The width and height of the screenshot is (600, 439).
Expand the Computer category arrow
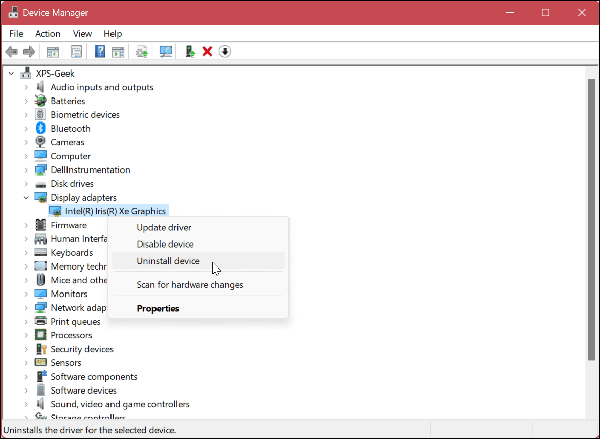tap(26, 156)
